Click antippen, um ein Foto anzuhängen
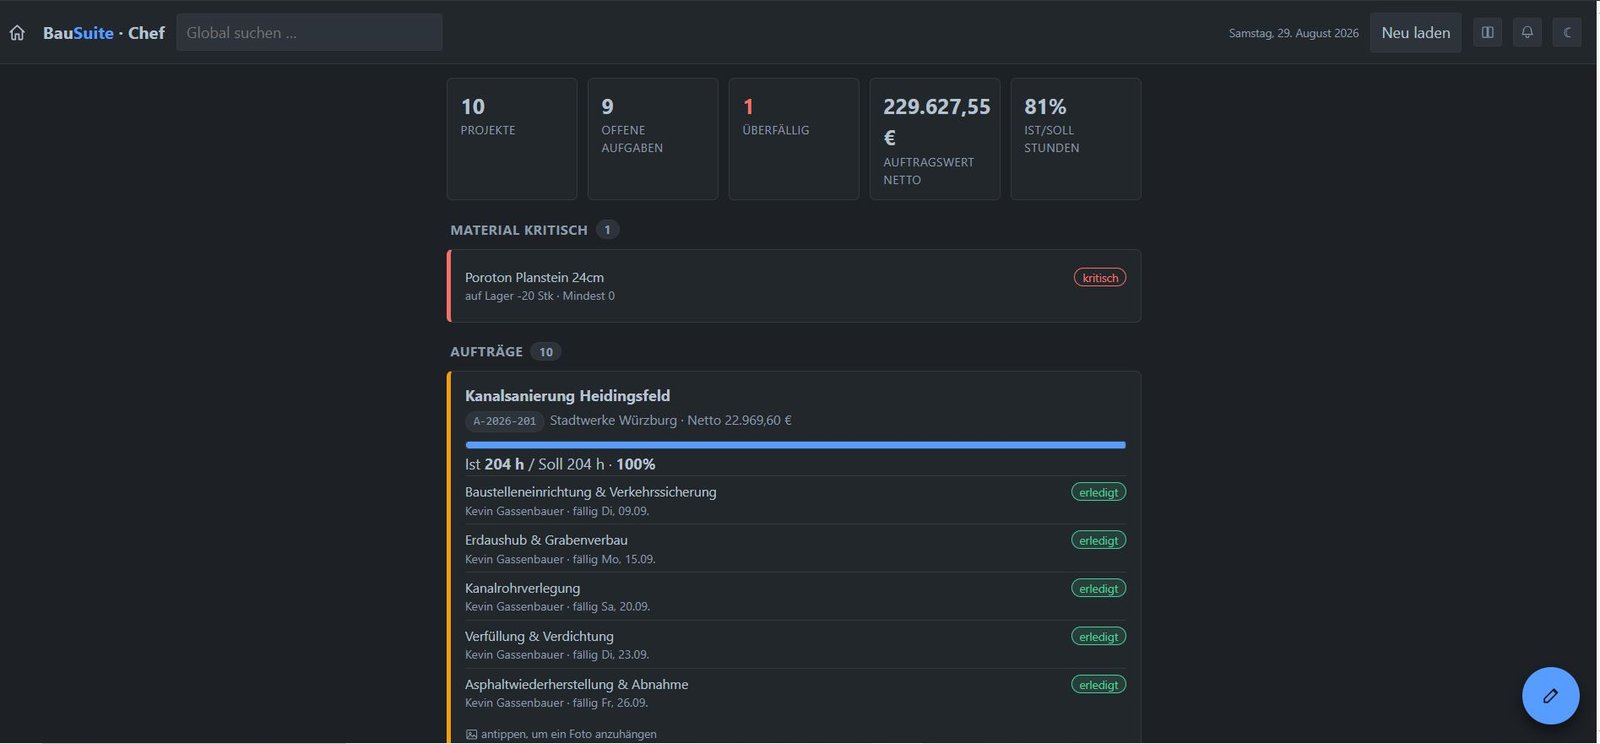Screen dimensions: 1600x744 point(568,734)
